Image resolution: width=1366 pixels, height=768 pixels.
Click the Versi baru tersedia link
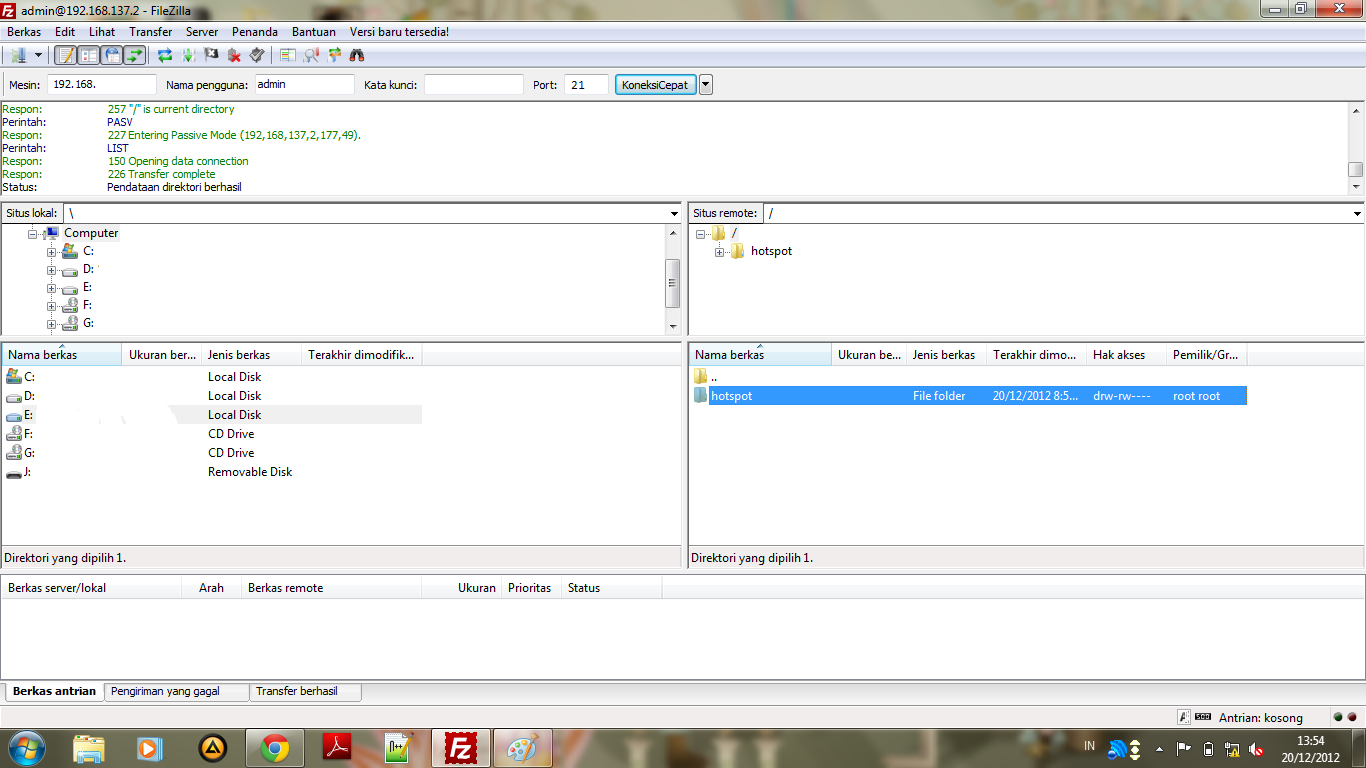point(397,31)
